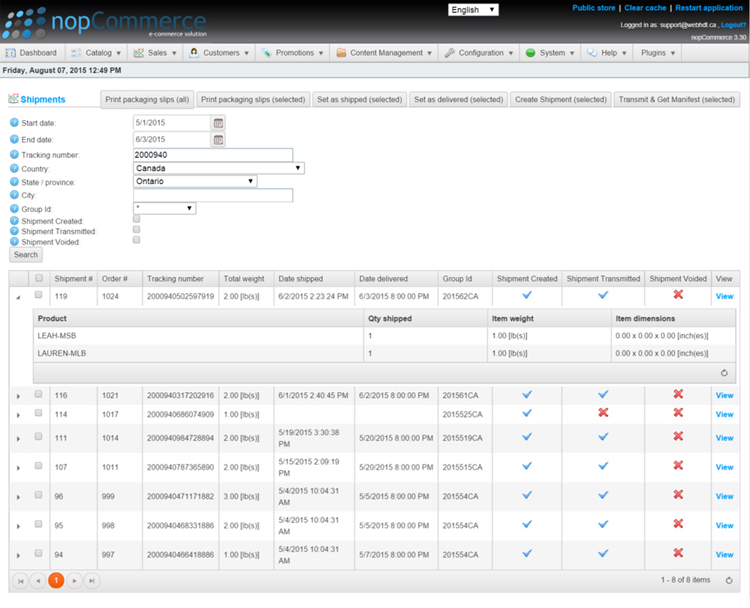Click into the Tracking number field
750x608 pixels.
pyautogui.click(x=213, y=155)
